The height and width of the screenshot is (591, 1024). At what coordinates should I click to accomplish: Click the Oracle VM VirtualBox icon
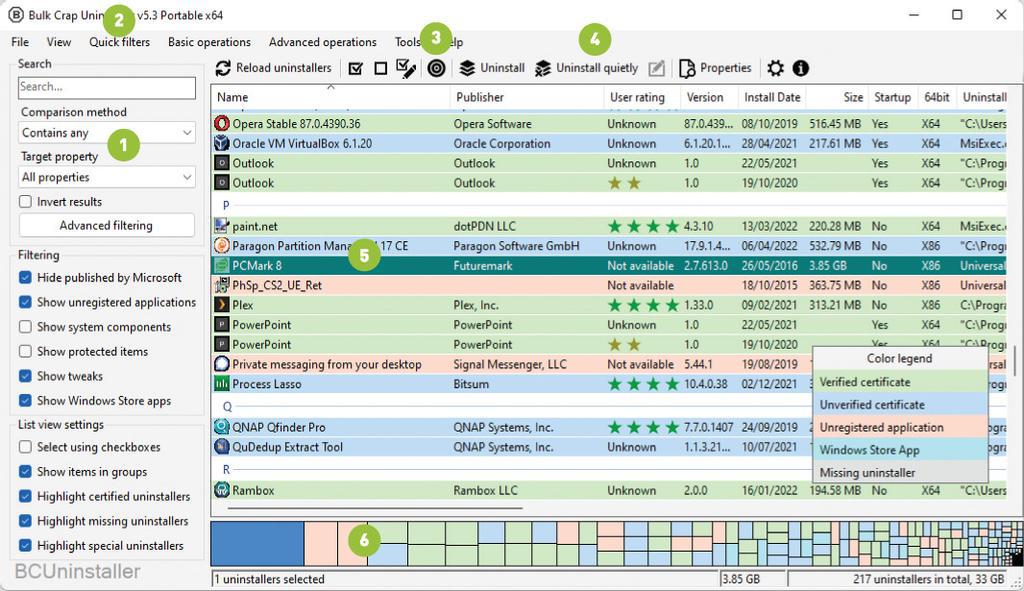[222, 143]
